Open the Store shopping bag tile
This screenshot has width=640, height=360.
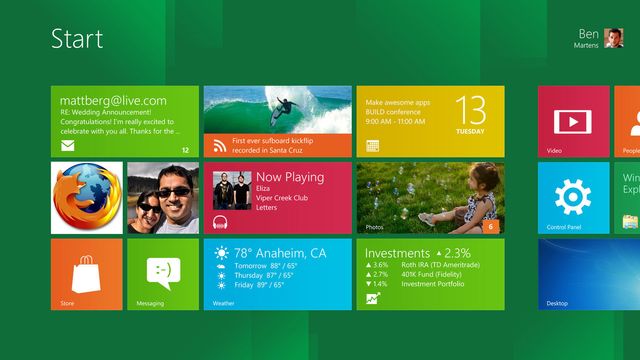point(87,274)
